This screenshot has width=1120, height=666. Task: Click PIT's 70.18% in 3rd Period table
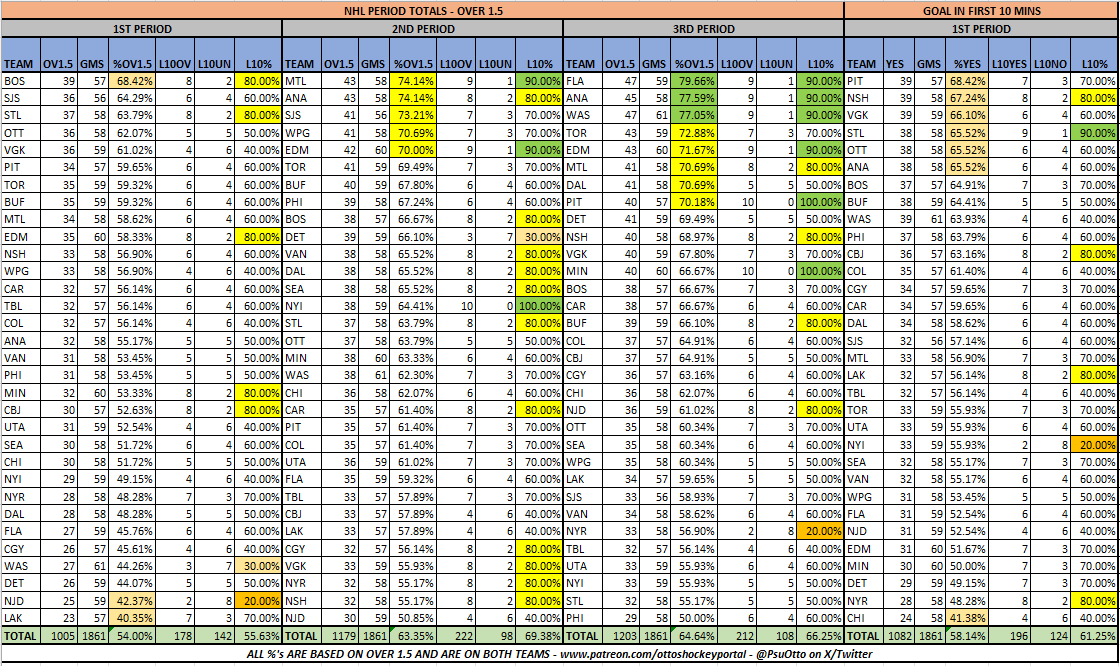[694, 202]
